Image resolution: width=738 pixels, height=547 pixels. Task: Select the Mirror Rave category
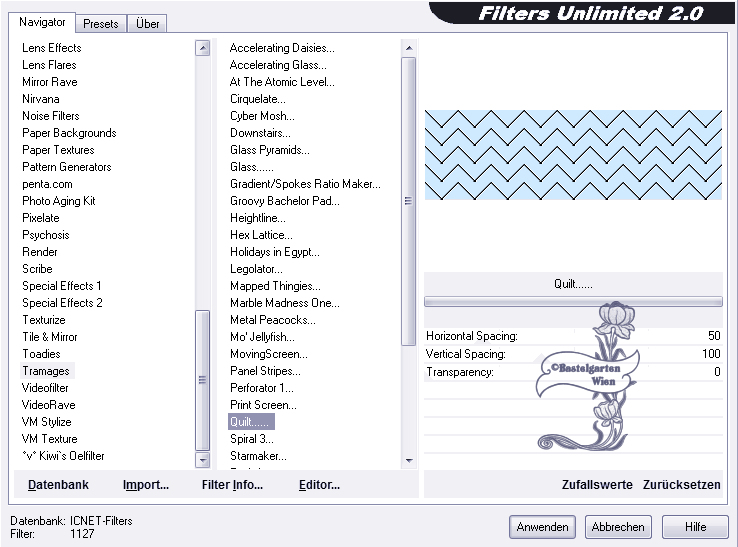(49, 82)
